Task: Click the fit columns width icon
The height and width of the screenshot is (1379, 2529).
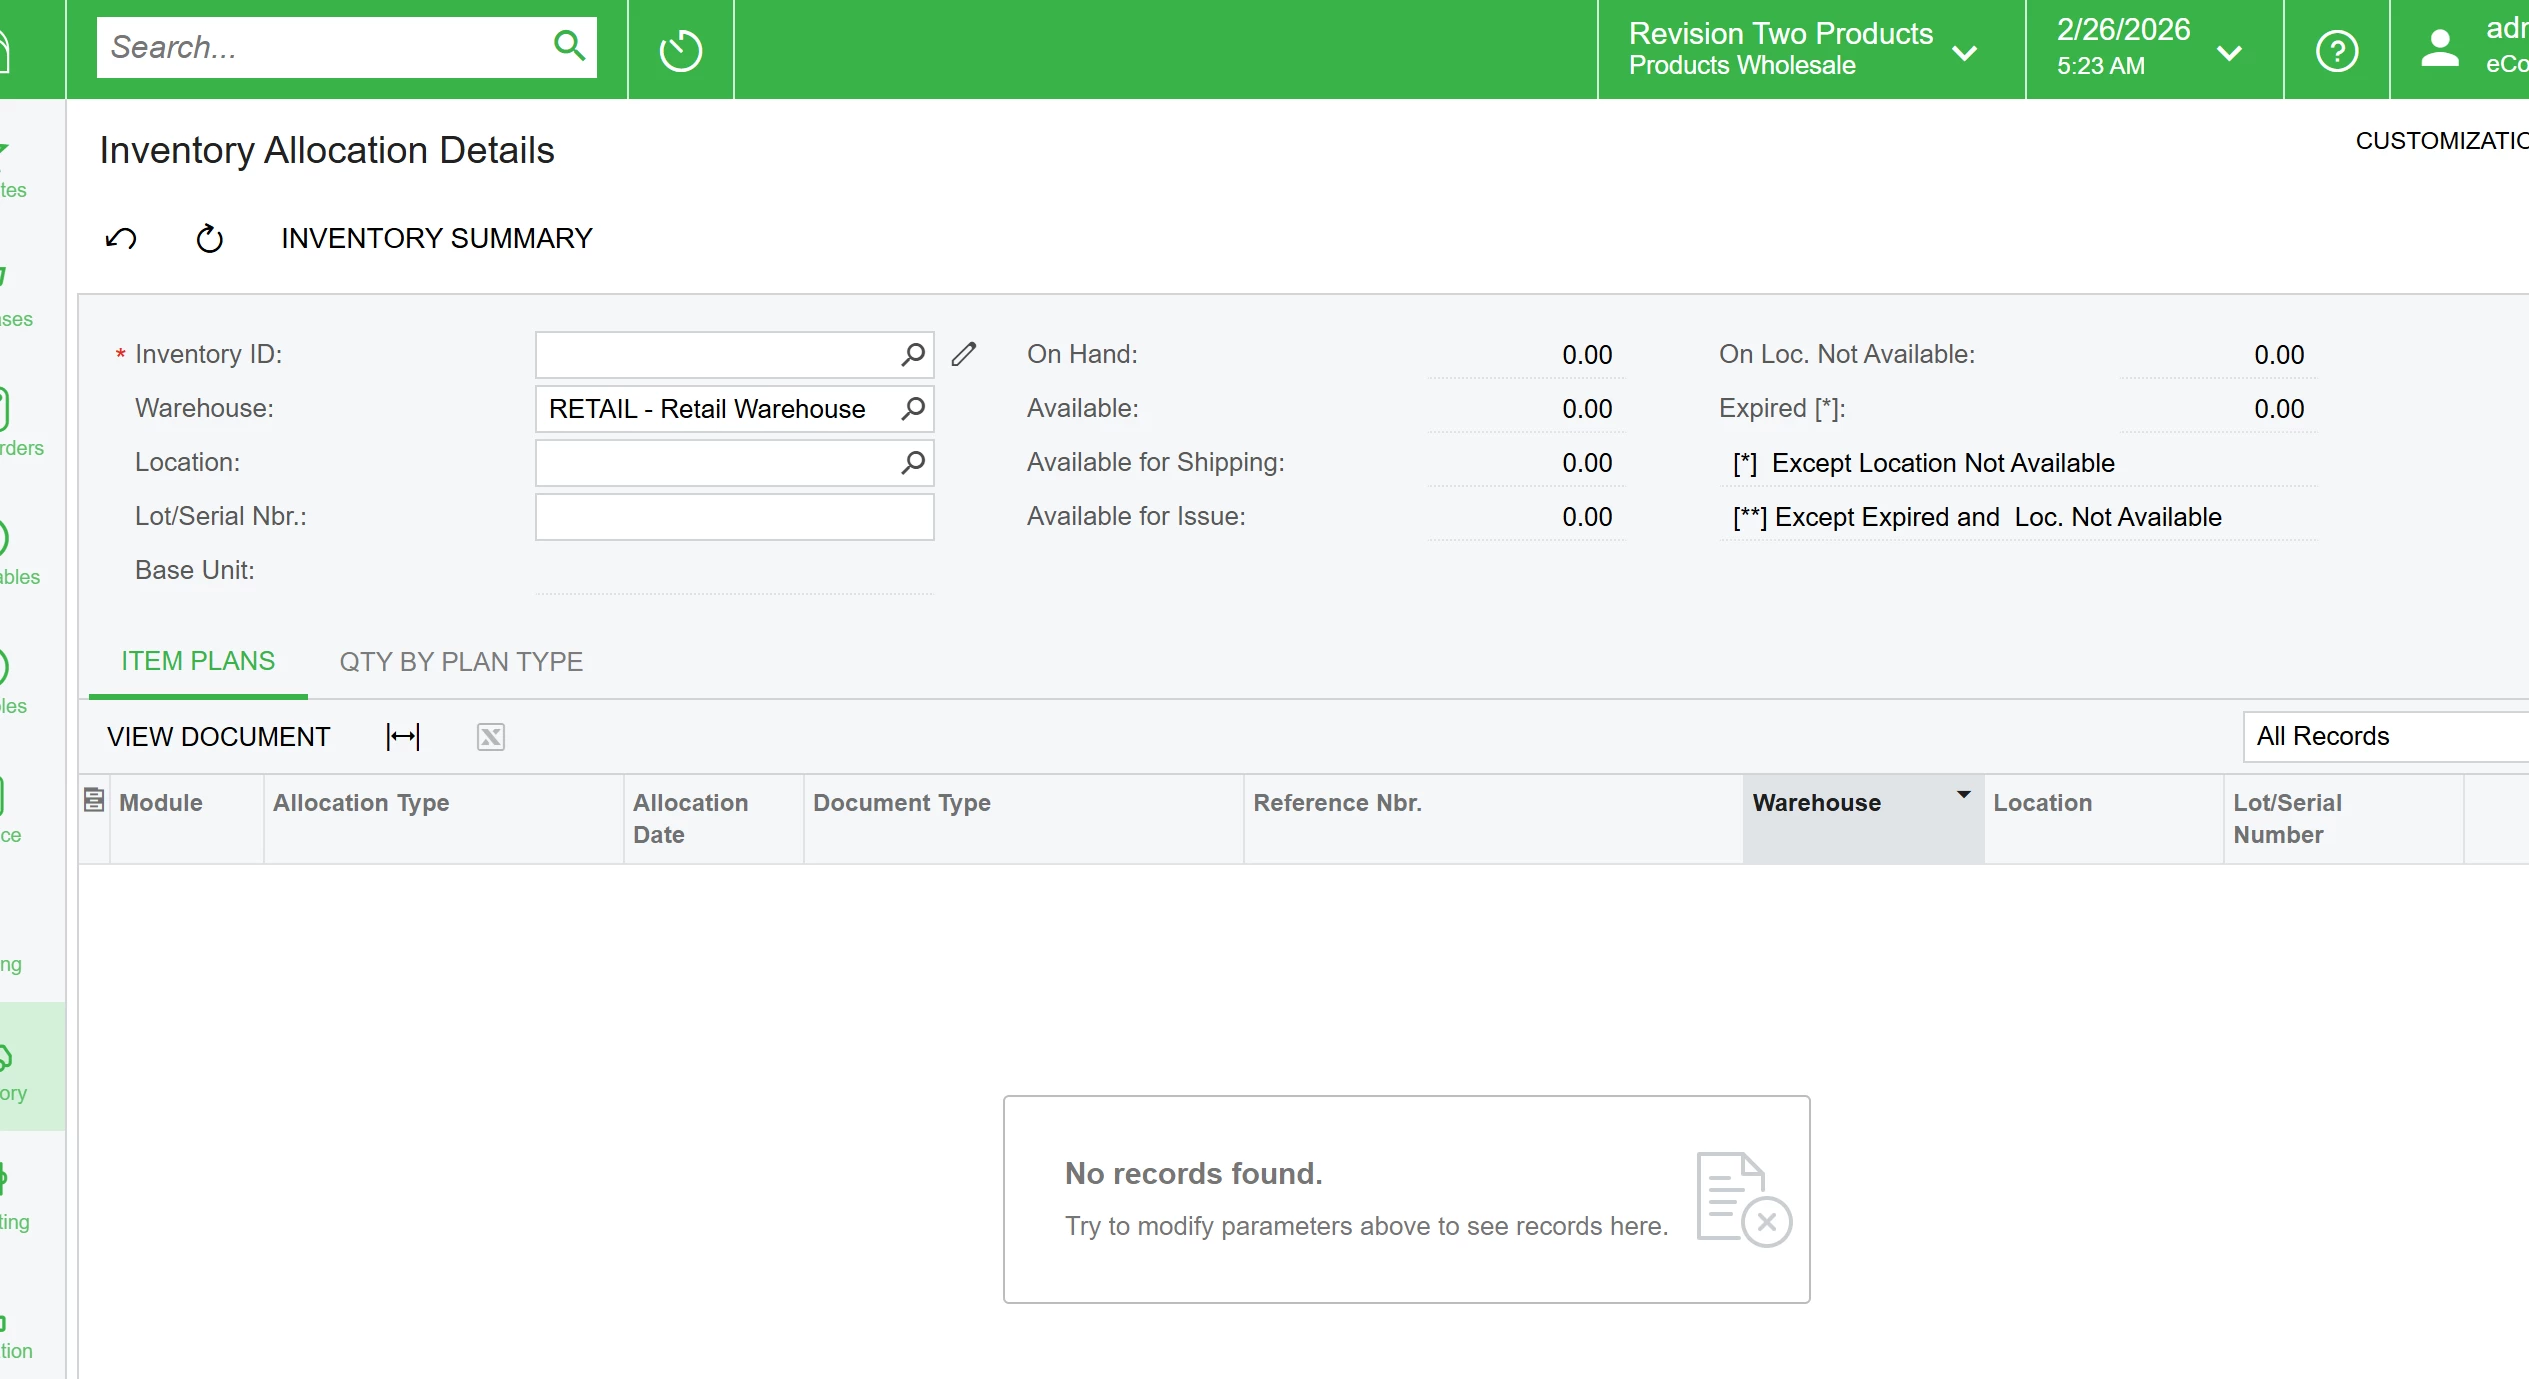Action: [403, 737]
